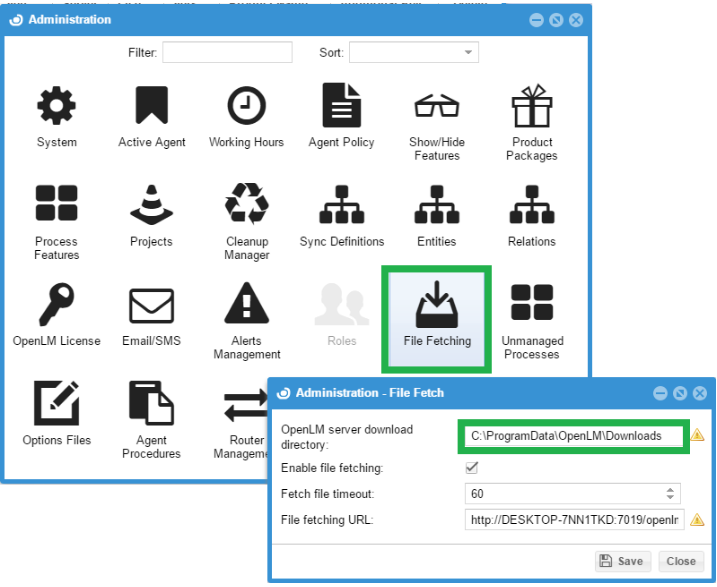Open the OpenLM License key icon
Screen dimensions: 717x587
tap(56, 305)
